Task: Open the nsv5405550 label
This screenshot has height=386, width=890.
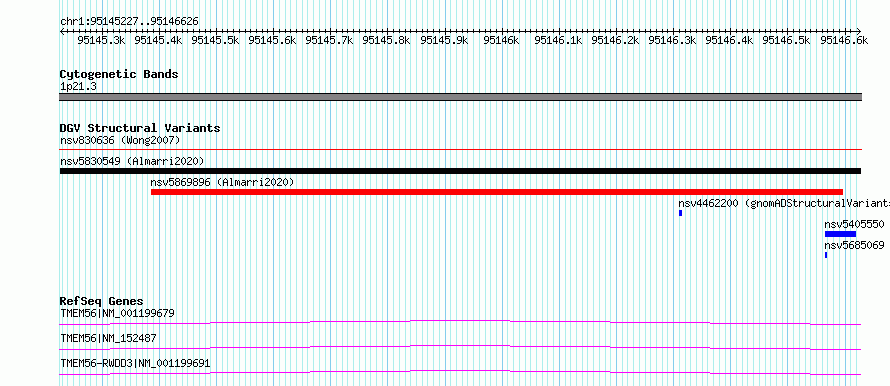Action: pyautogui.click(x=854, y=224)
